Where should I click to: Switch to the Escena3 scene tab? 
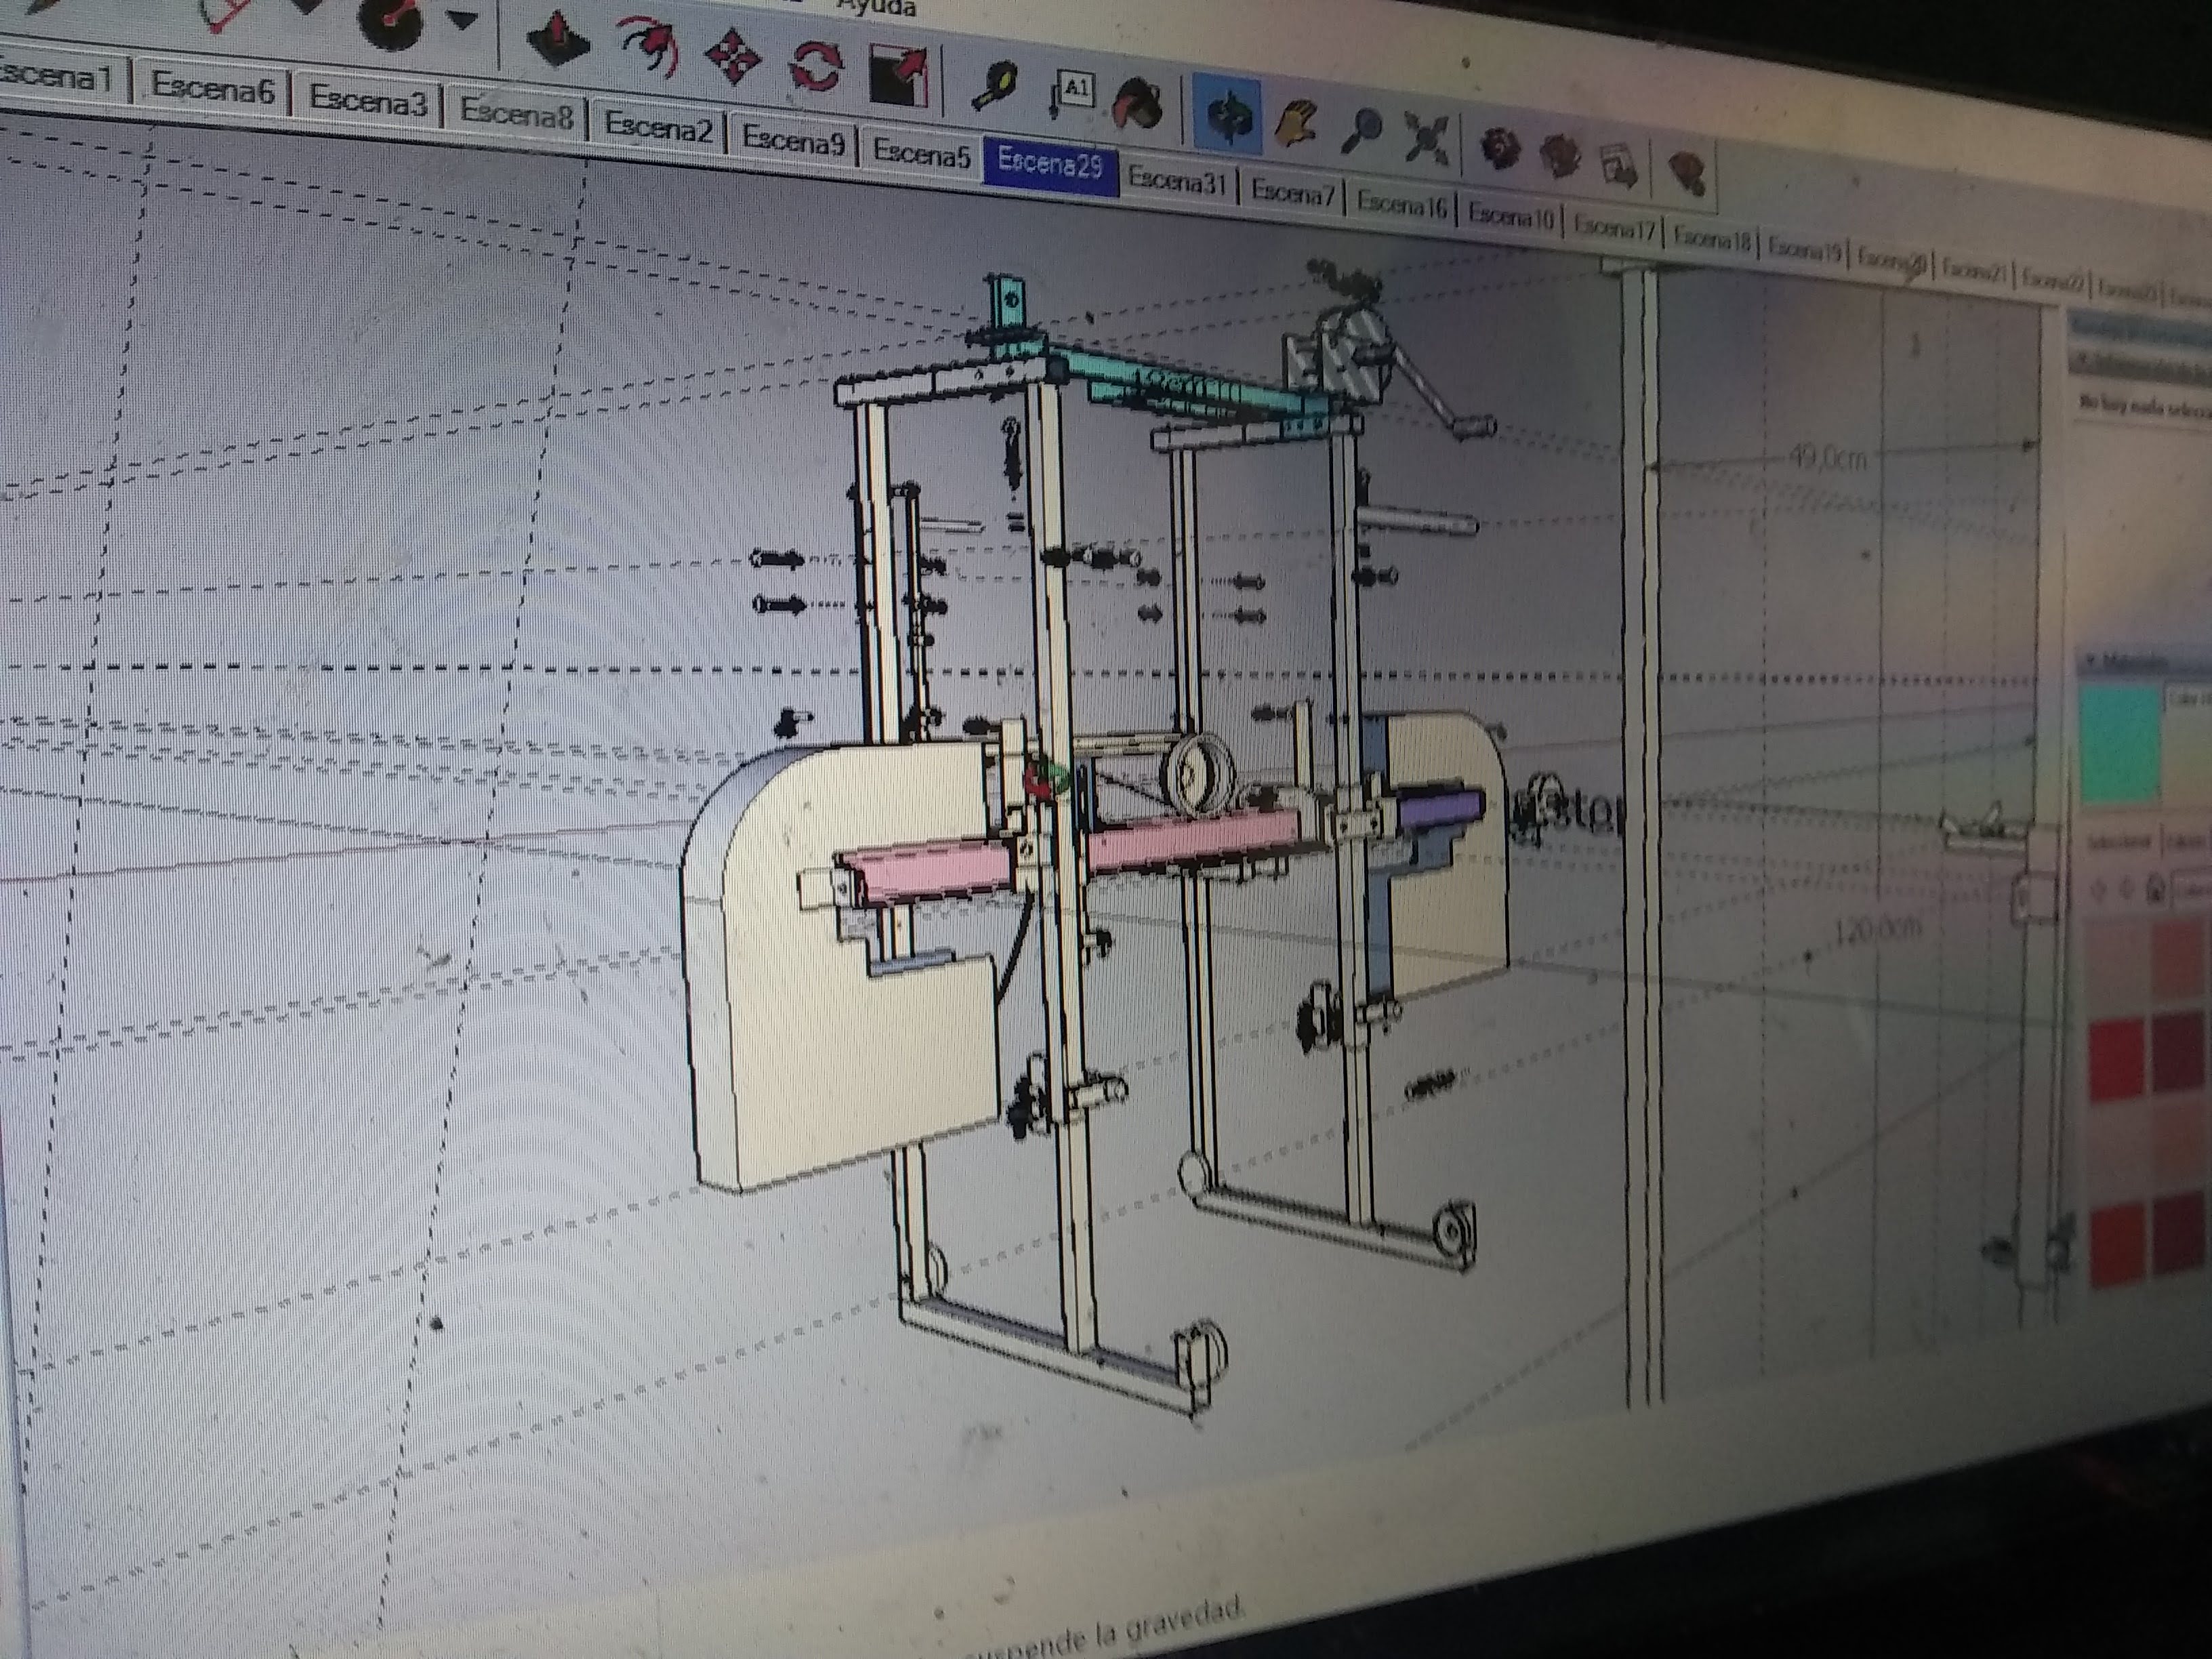pyautogui.click(x=367, y=101)
